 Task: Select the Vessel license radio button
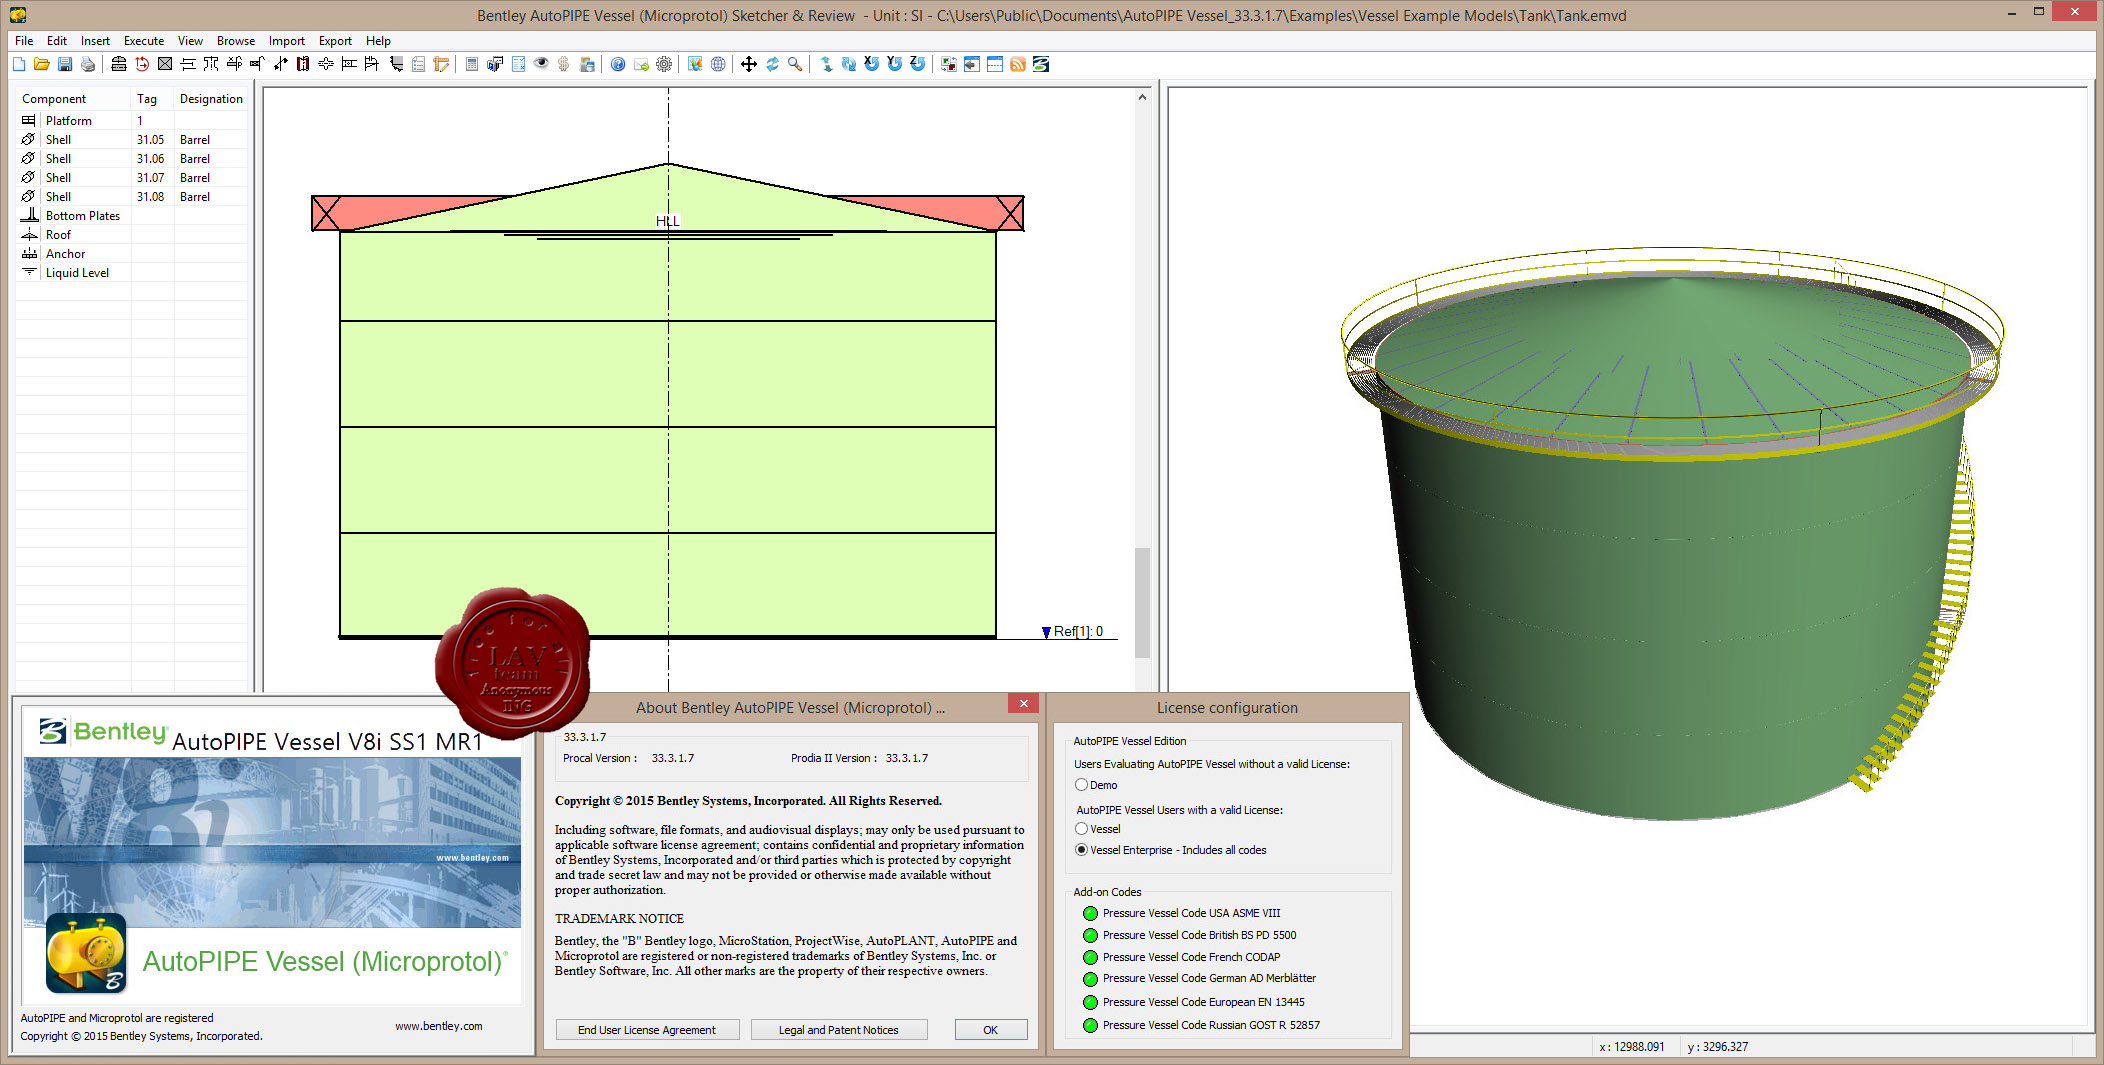point(1081,829)
